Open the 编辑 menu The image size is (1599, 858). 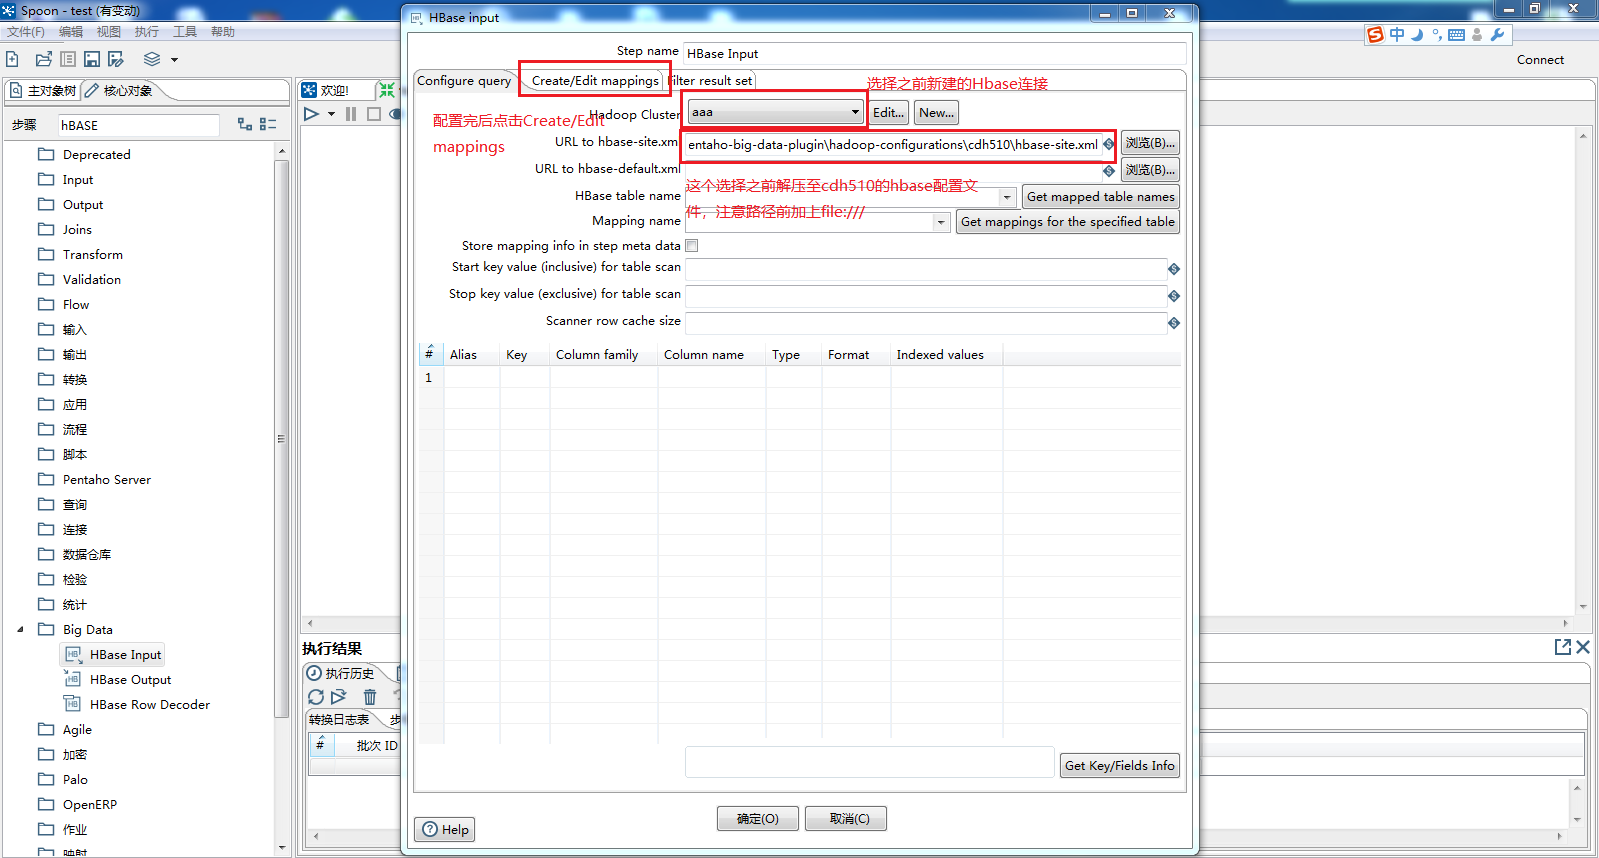click(71, 32)
